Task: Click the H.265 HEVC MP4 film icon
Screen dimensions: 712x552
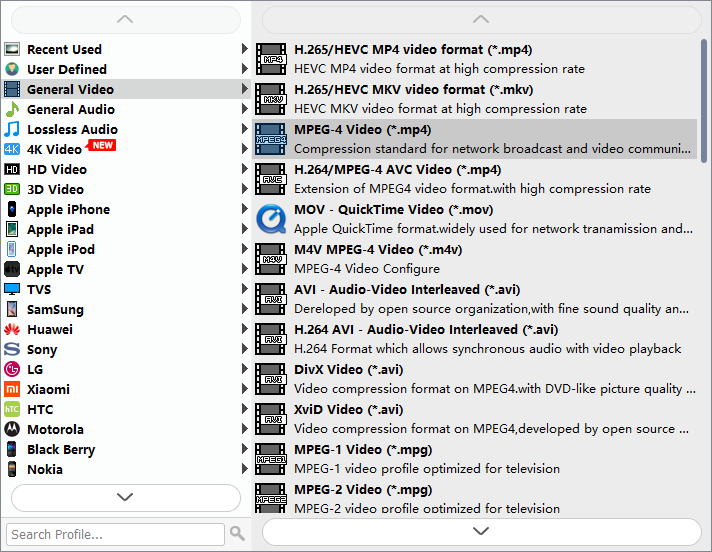Action: 271,59
